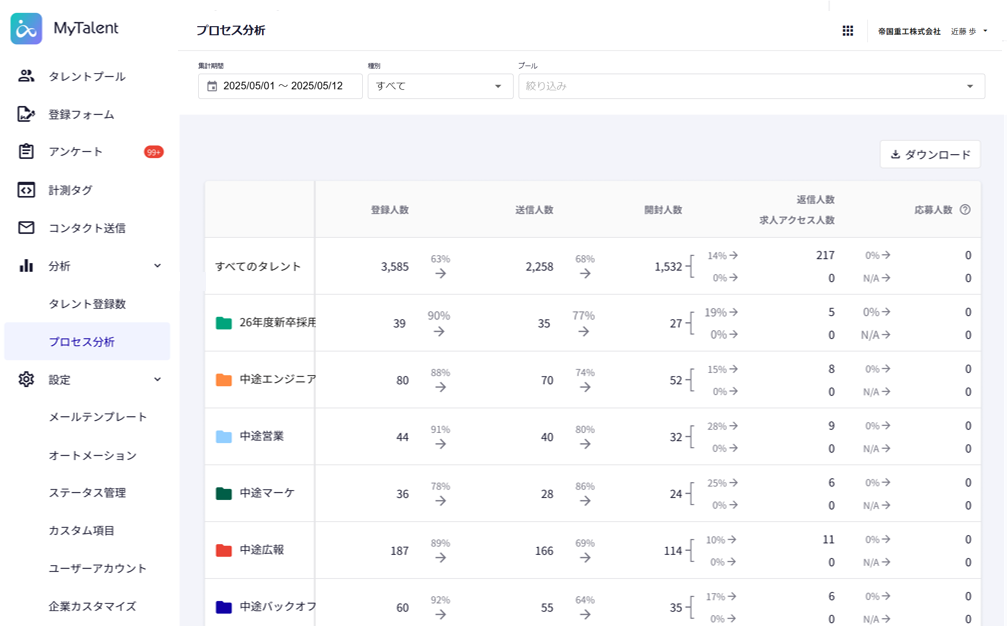Open the 種別 すべて dropdown
Image resolution: width=1008 pixels, height=626 pixels.
(440, 86)
